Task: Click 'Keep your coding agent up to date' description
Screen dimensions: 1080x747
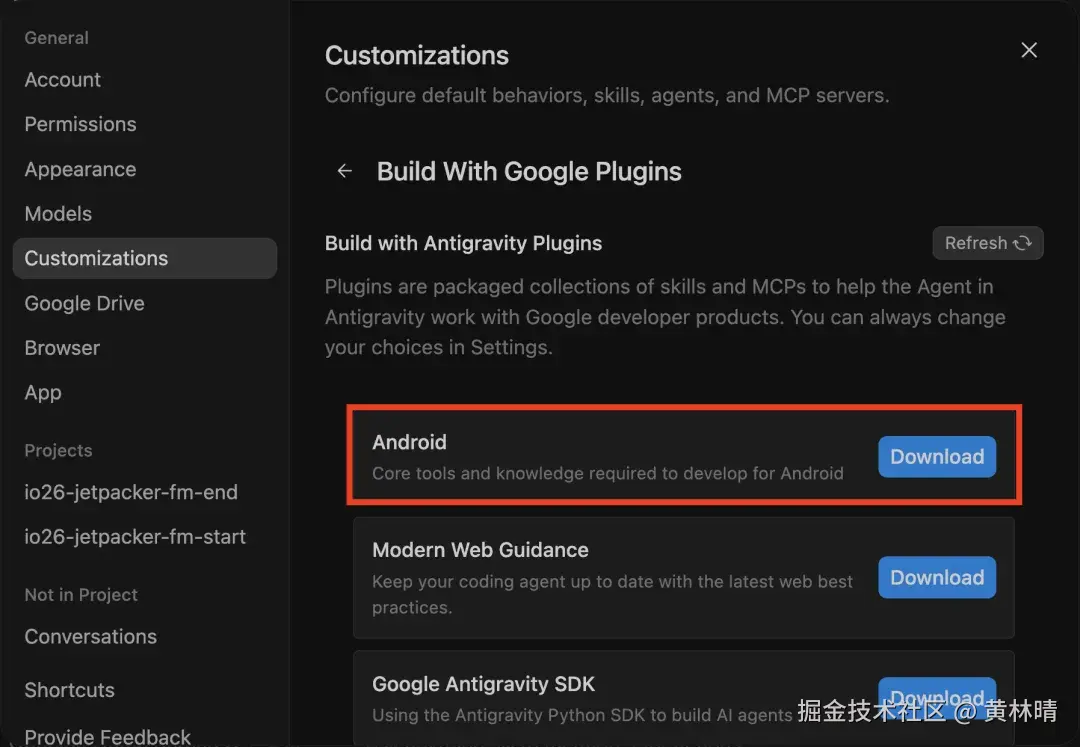Action: click(612, 594)
